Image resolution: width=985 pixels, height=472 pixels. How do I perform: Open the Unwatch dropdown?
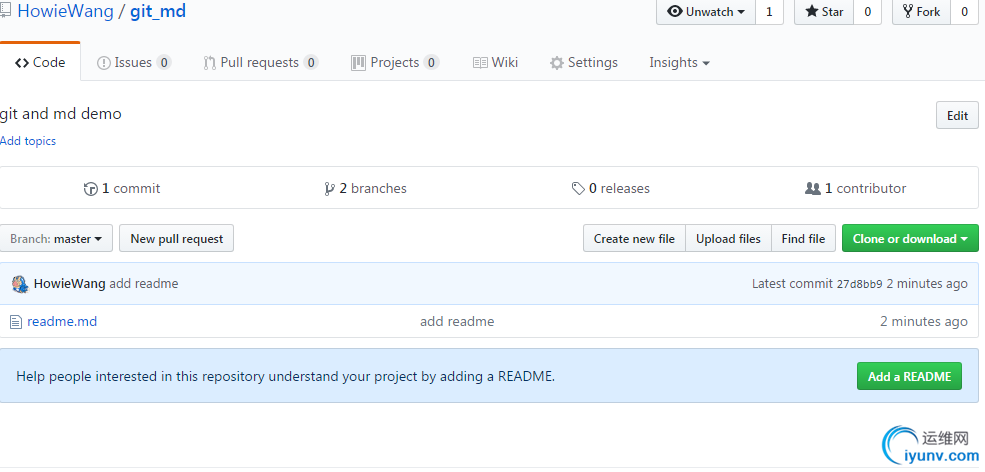(706, 12)
